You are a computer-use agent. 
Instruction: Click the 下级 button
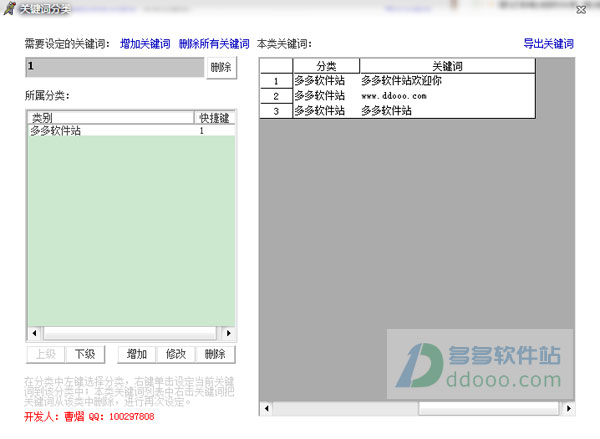85,354
